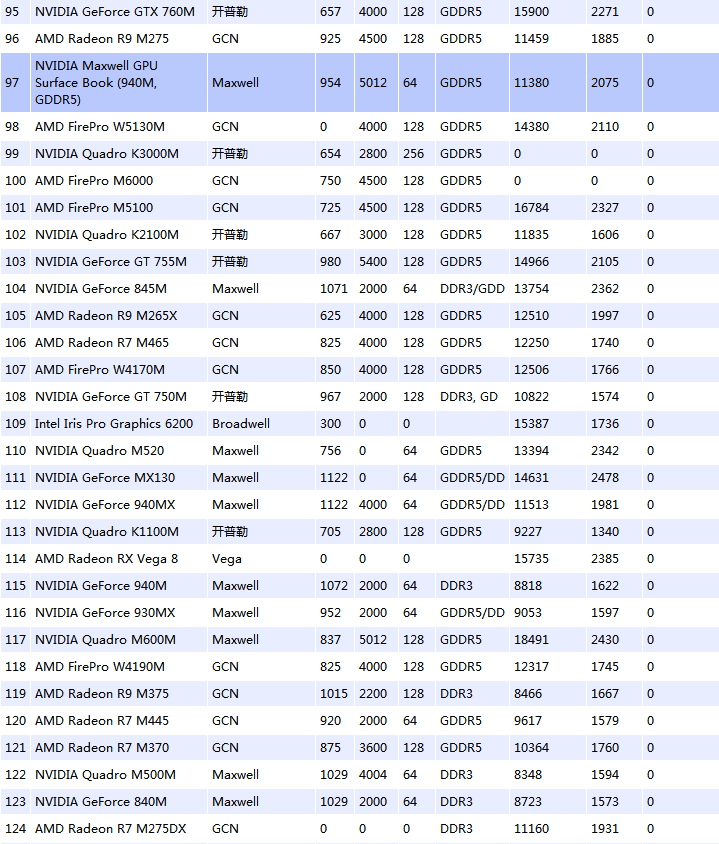Select NVIDIA GeForce GT 755M row name
The height and width of the screenshot is (844, 719).
[x=111, y=262]
